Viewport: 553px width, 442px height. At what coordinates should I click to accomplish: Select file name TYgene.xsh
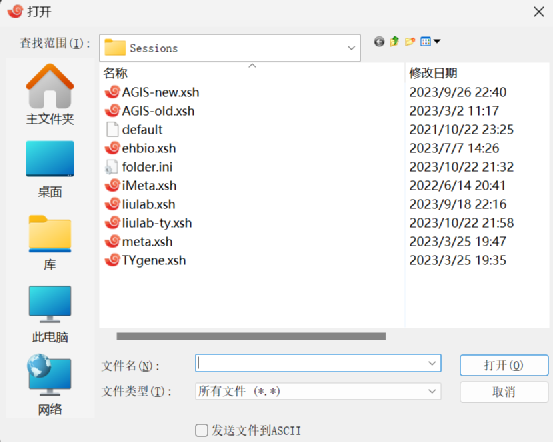point(154,261)
